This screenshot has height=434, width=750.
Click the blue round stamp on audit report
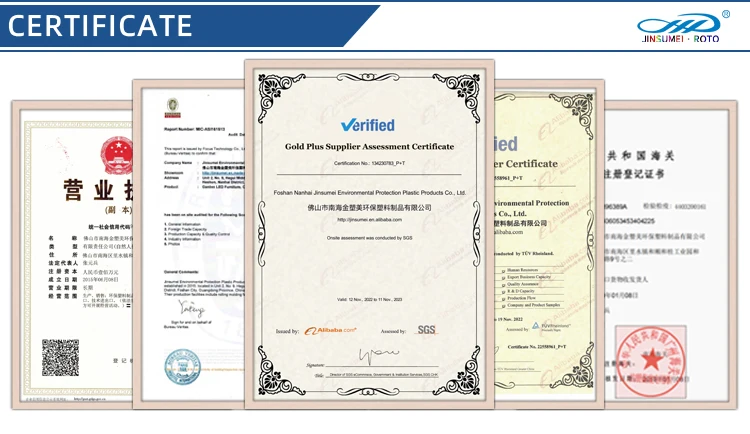click(182, 367)
